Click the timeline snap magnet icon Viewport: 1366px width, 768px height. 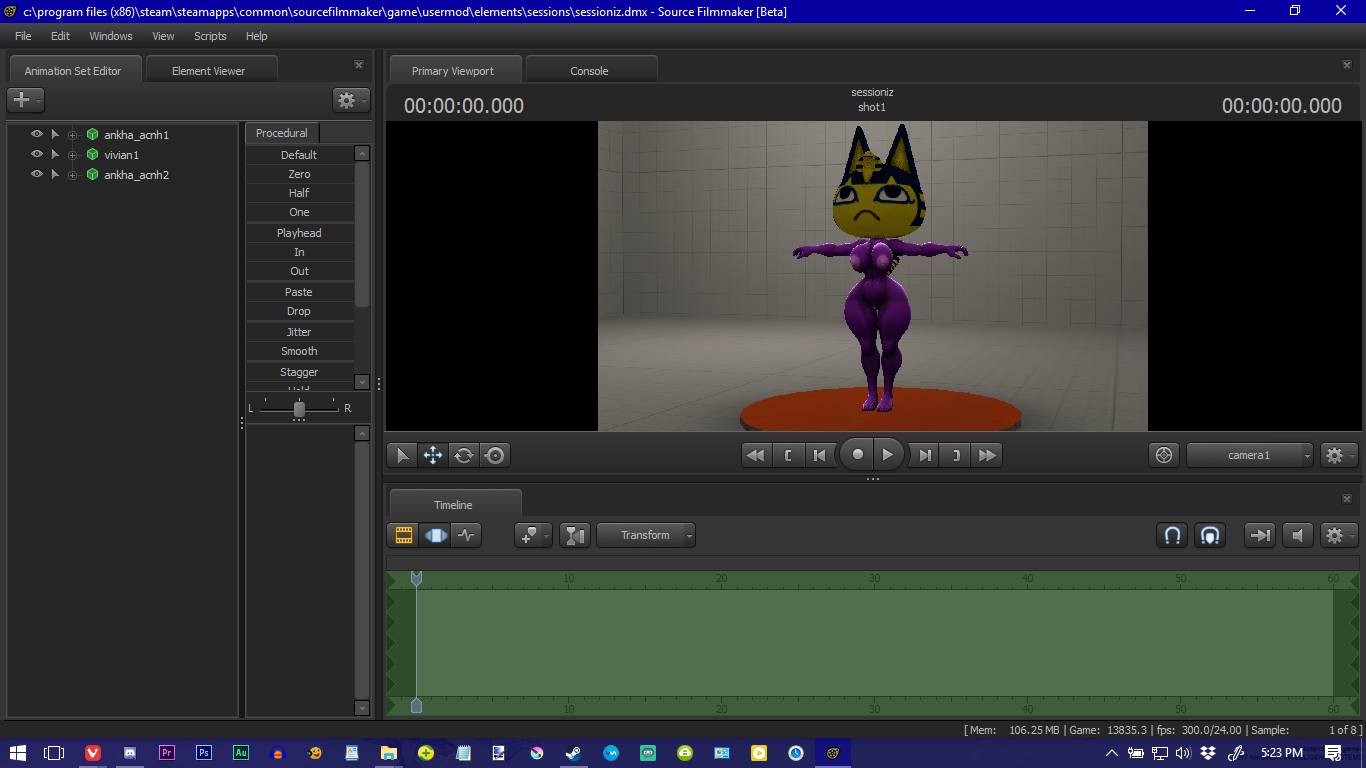pyautogui.click(x=1172, y=535)
